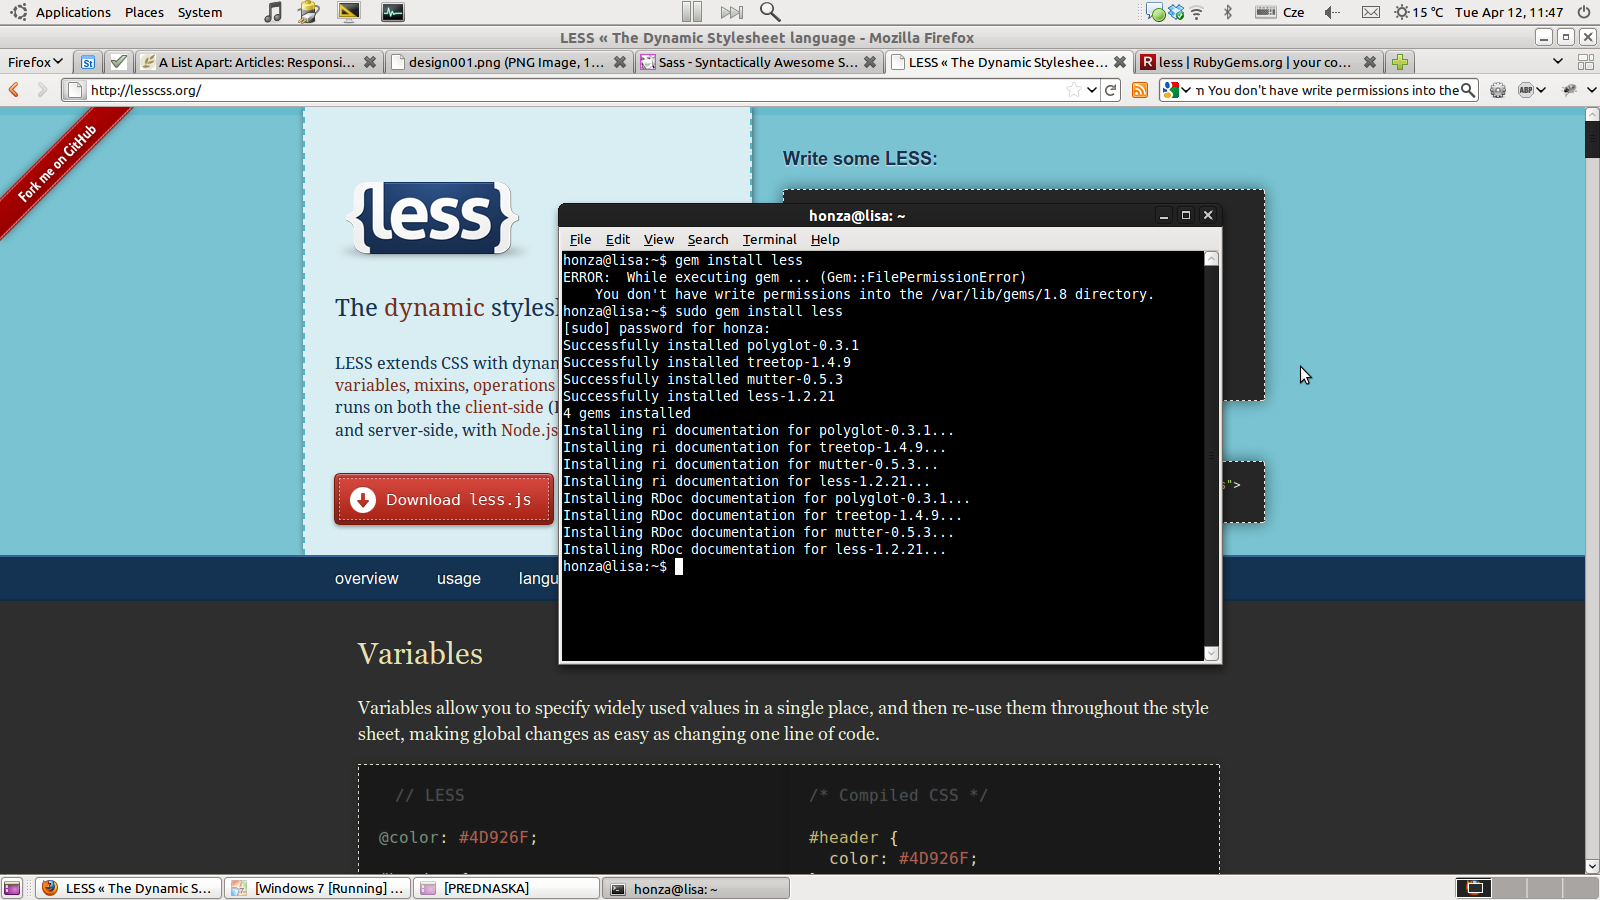
Task: Close the design001.png tab
Action: [620, 62]
